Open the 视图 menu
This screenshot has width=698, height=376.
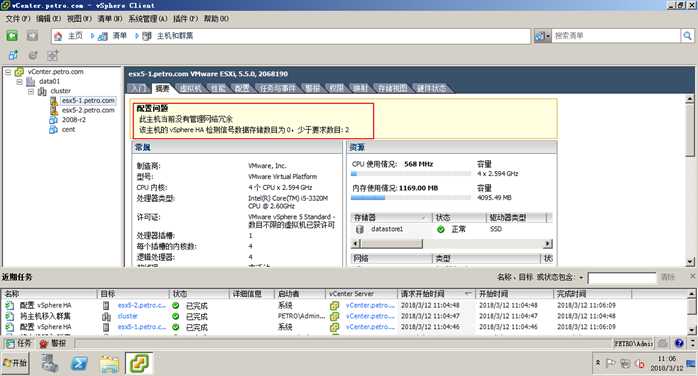pos(79,19)
